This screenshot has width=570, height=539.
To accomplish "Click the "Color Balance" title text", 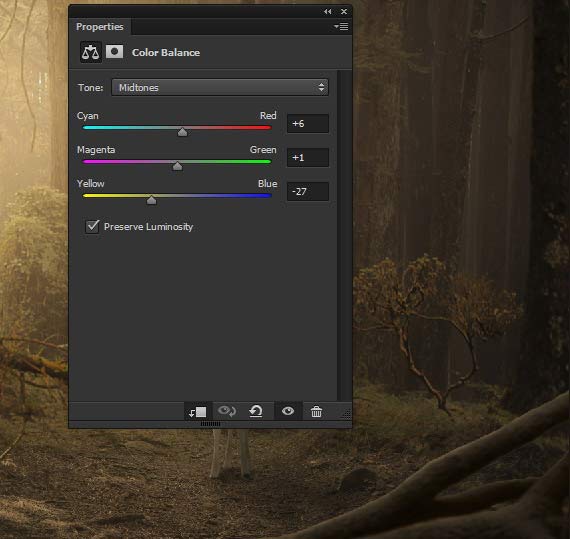I will pyautogui.click(x=166, y=53).
